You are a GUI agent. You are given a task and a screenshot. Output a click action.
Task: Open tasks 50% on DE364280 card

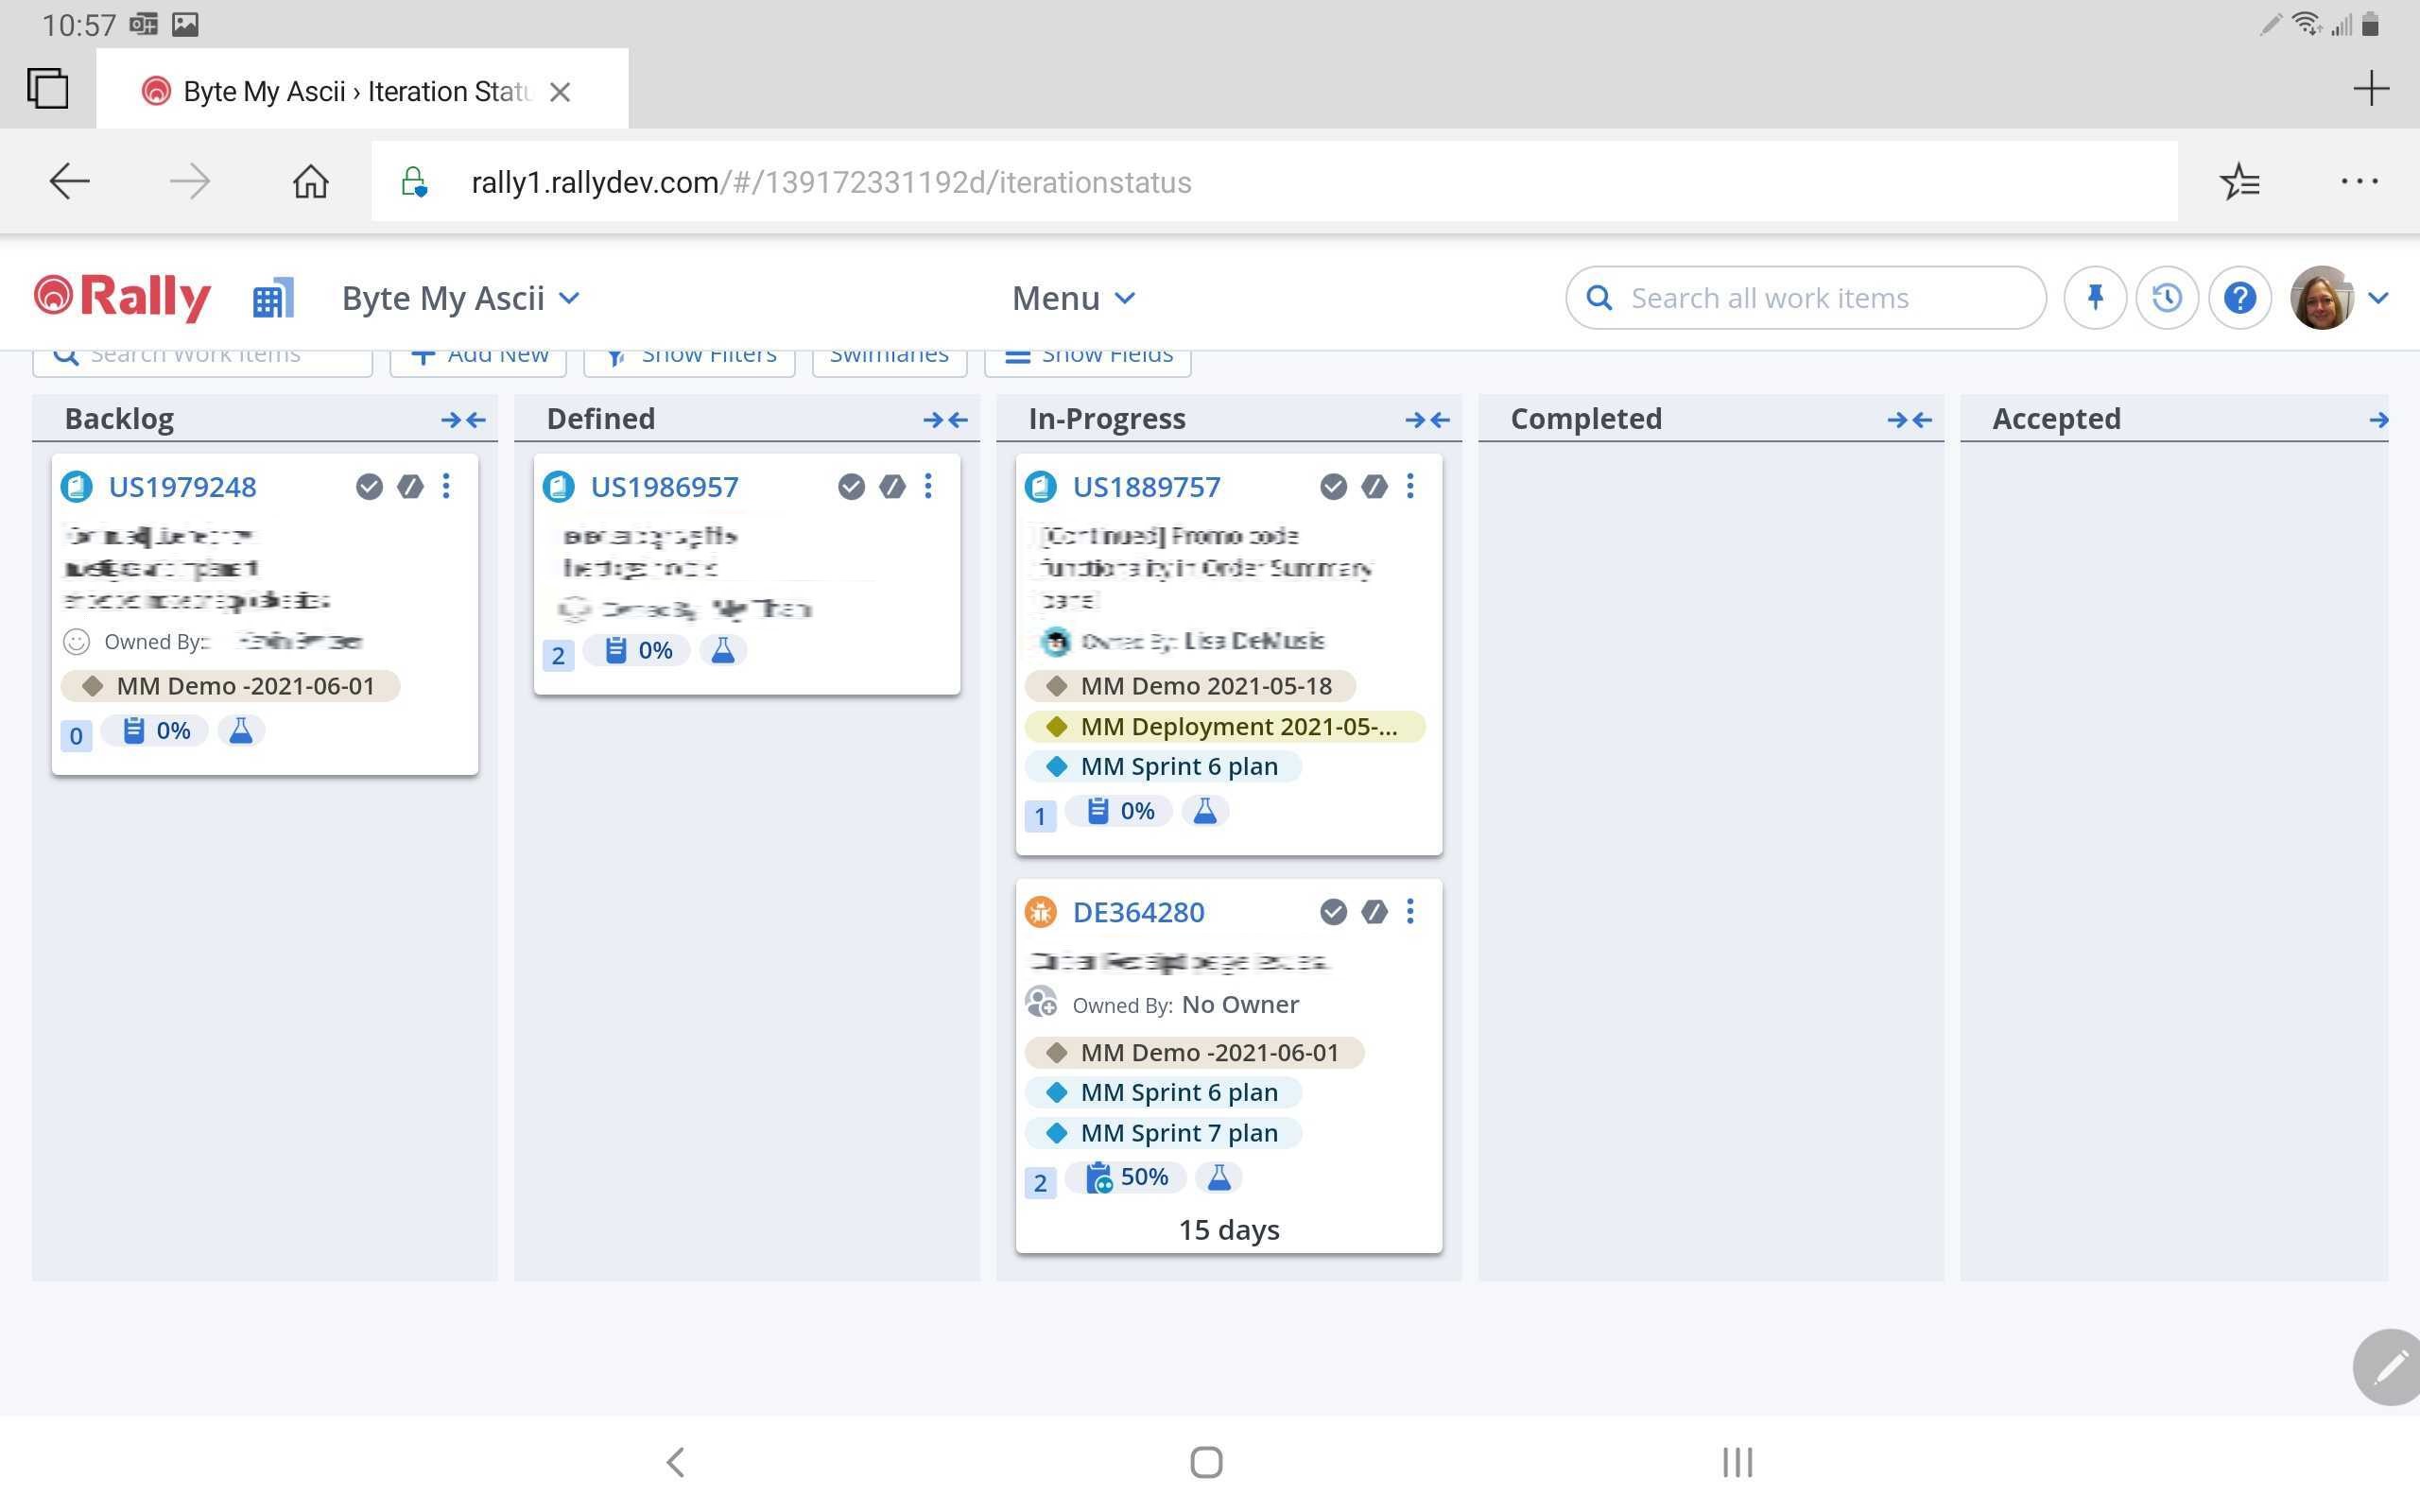point(1127,1177)
